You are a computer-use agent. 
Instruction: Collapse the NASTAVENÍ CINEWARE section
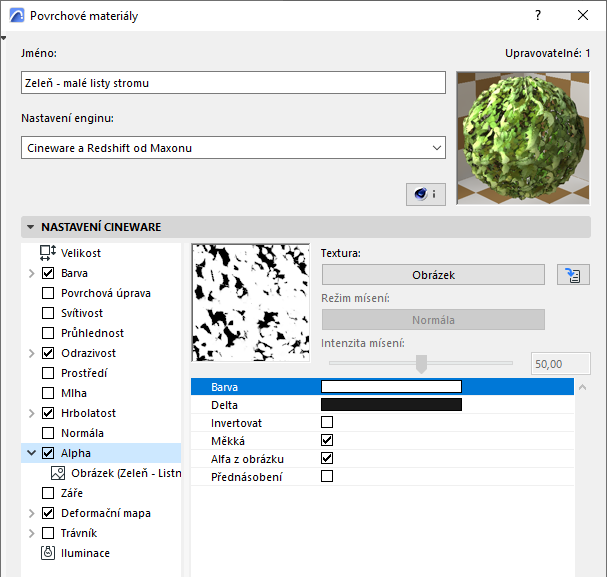point(31,227)
